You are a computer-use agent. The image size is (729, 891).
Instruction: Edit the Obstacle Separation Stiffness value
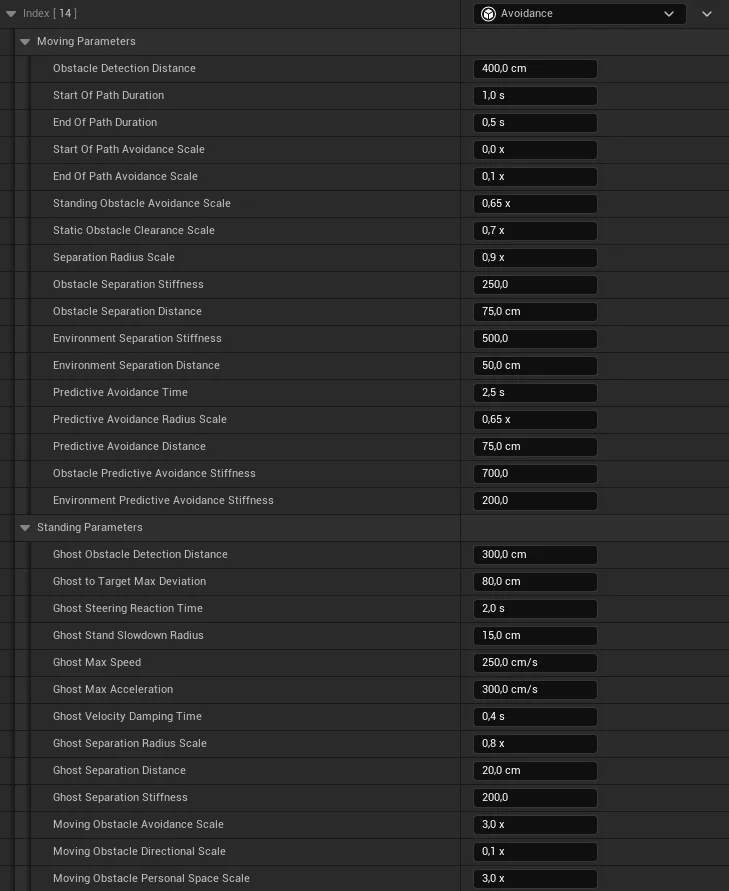point(534,285)
